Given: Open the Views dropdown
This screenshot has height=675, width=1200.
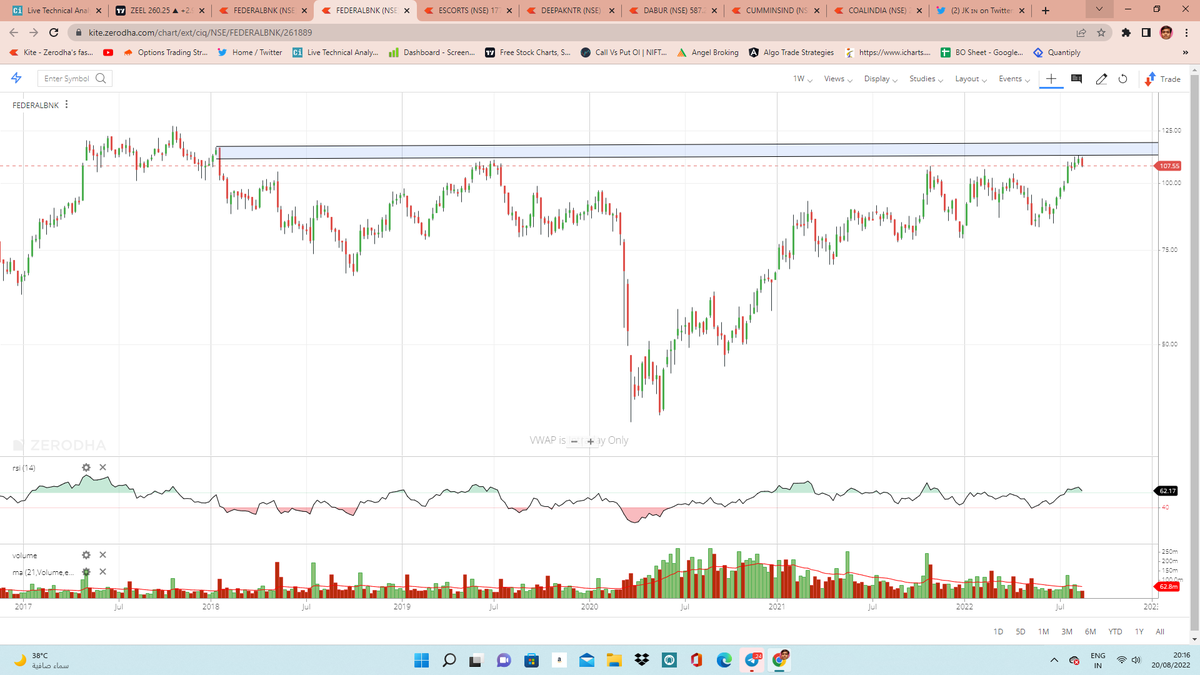Looking at the screenshot, I should (x=838, y=78).
